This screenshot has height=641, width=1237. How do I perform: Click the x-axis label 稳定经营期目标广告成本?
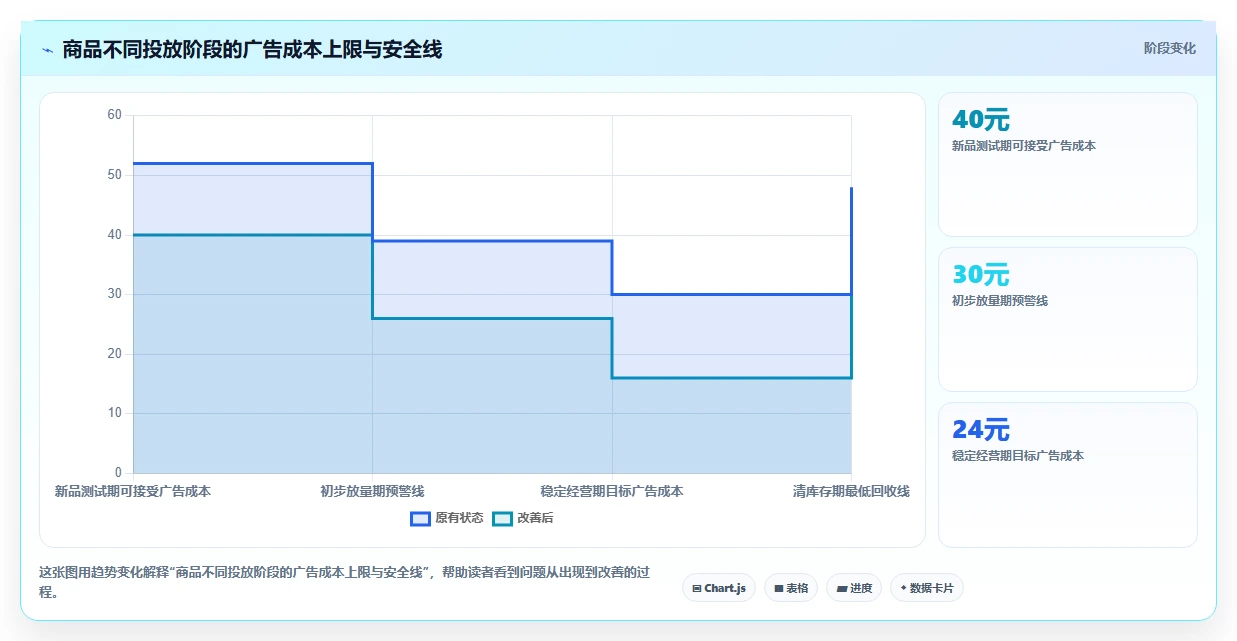[x=612, y=491]
